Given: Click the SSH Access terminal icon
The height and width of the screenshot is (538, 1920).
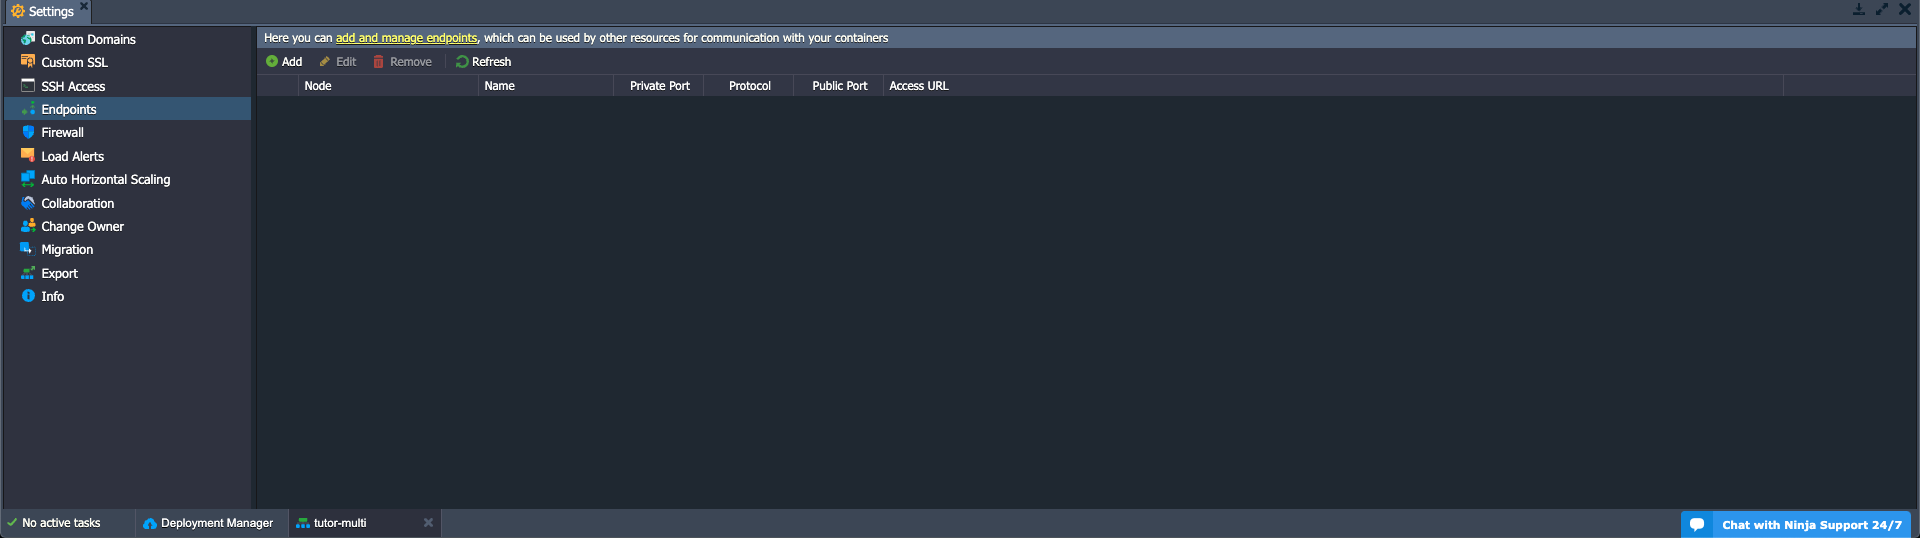Looking at the screenshot, I should (x=28, y=86).
